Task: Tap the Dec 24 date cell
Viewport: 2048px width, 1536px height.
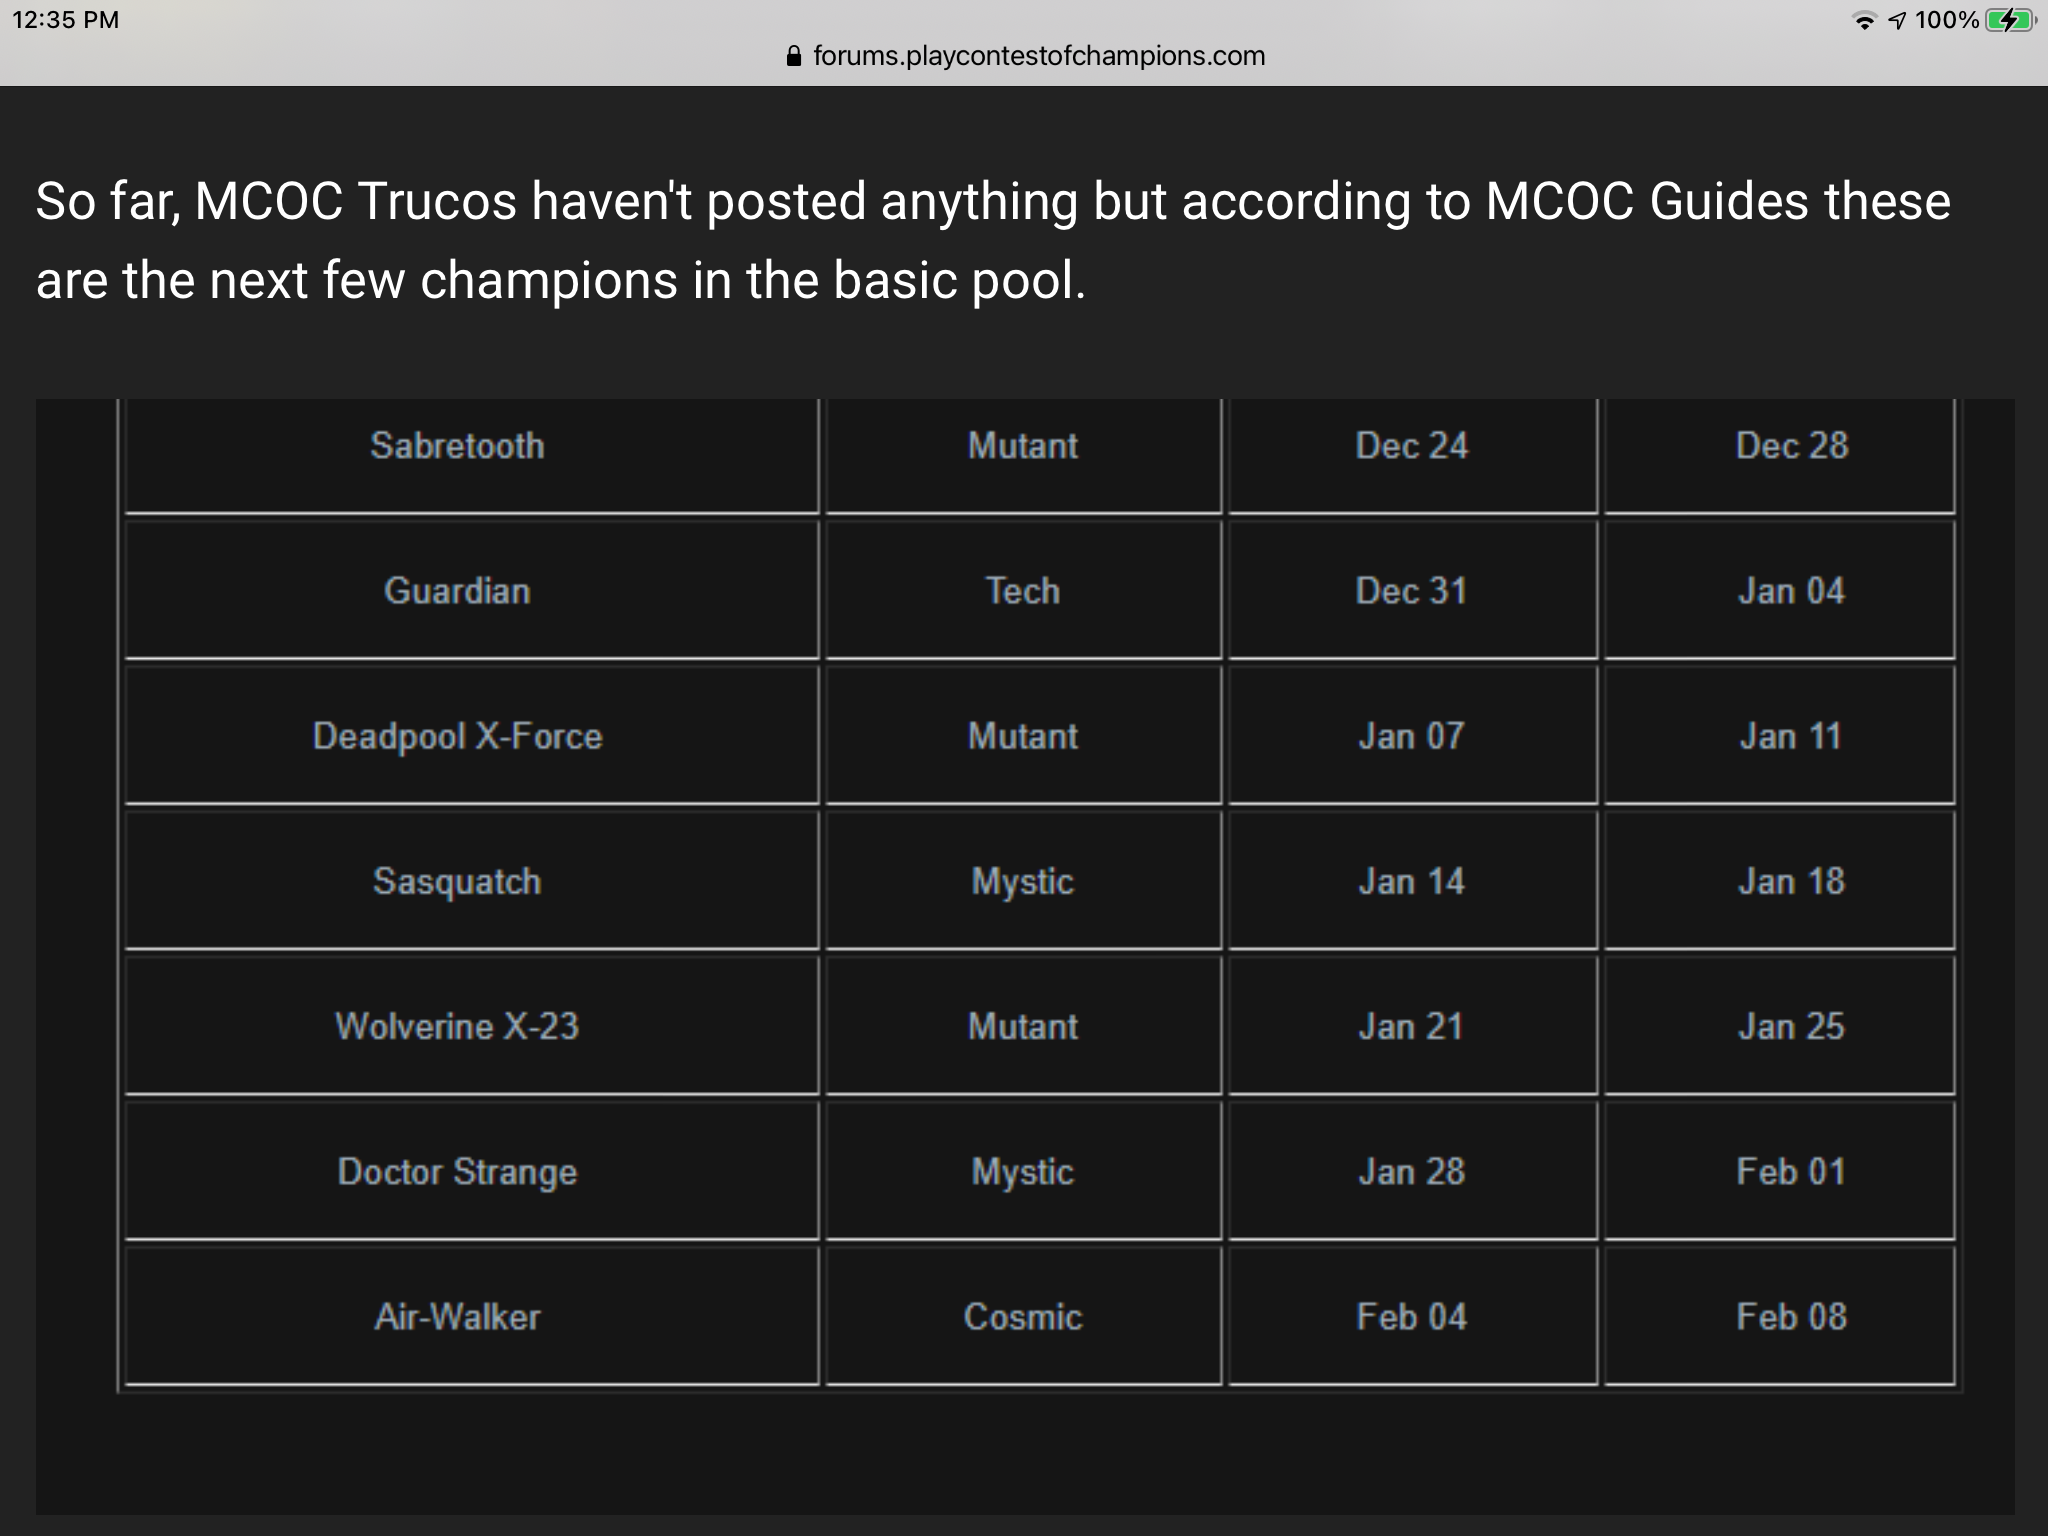Action: pyautogui.click(x=1412, y=456)
